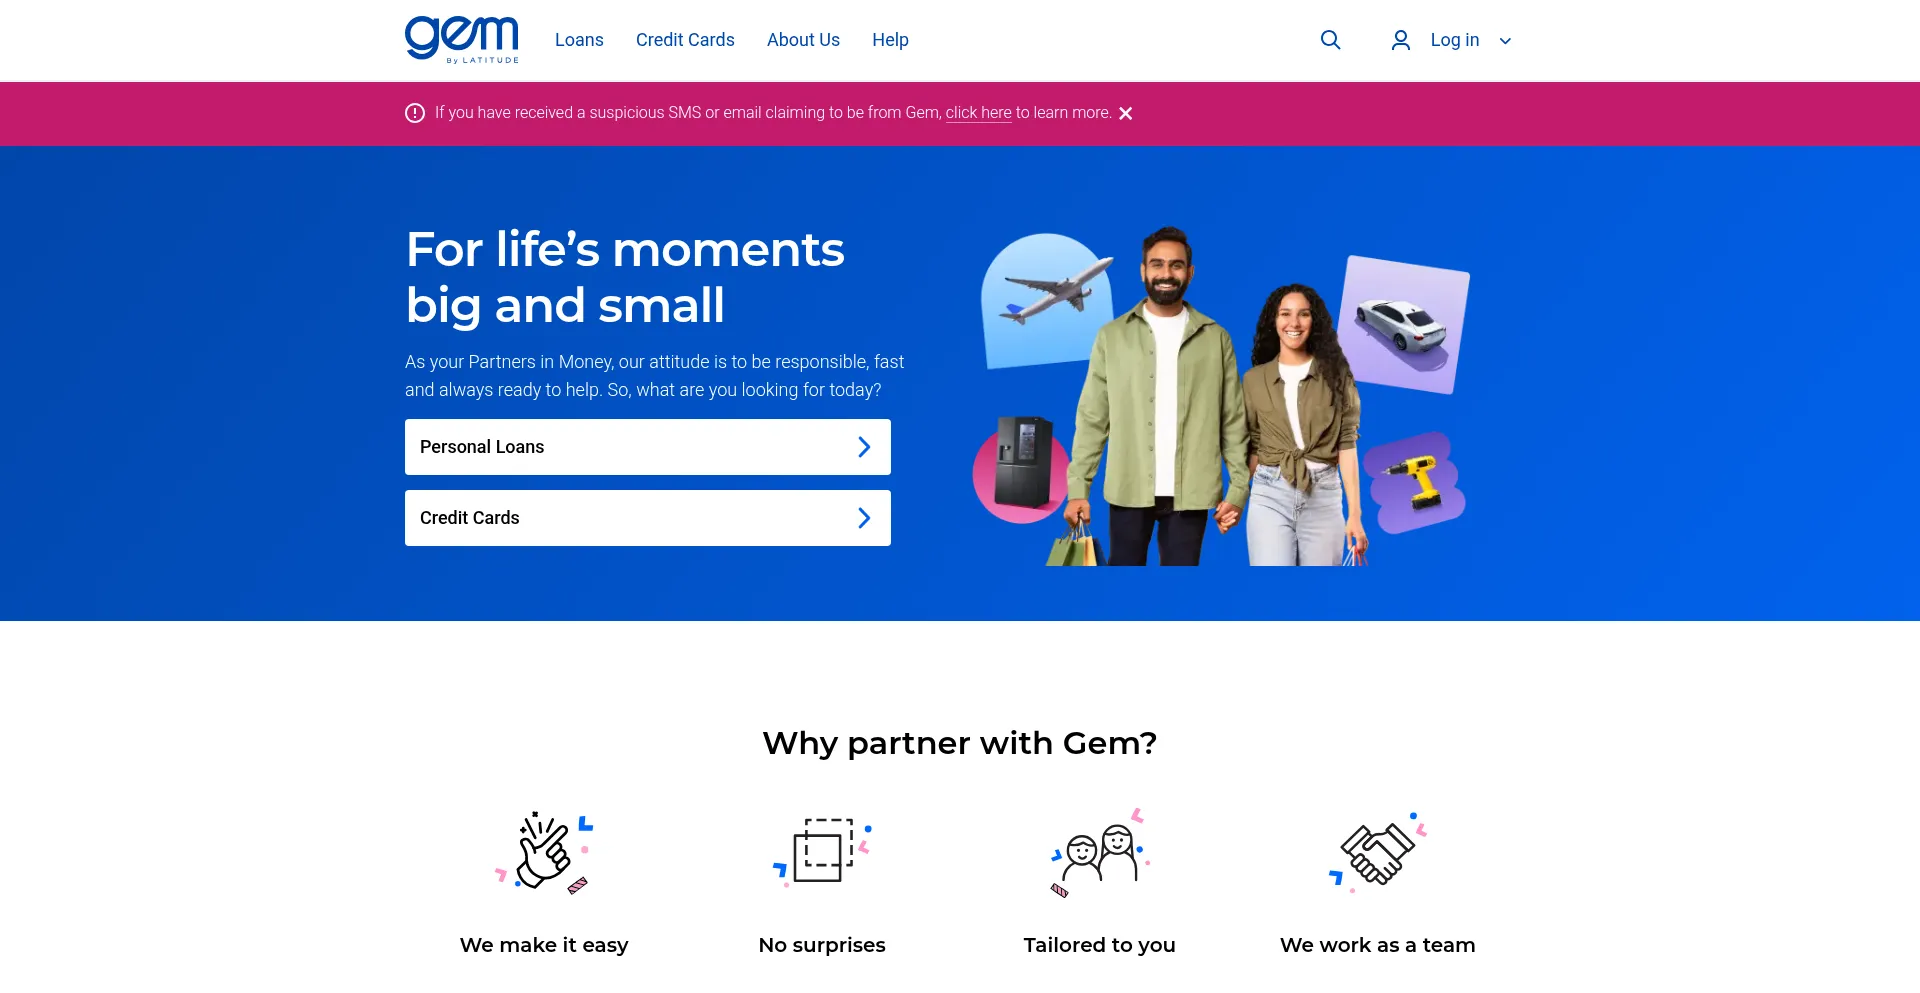
Task: Click the alert exclamation icon in banner
Action: pos(415,113)
